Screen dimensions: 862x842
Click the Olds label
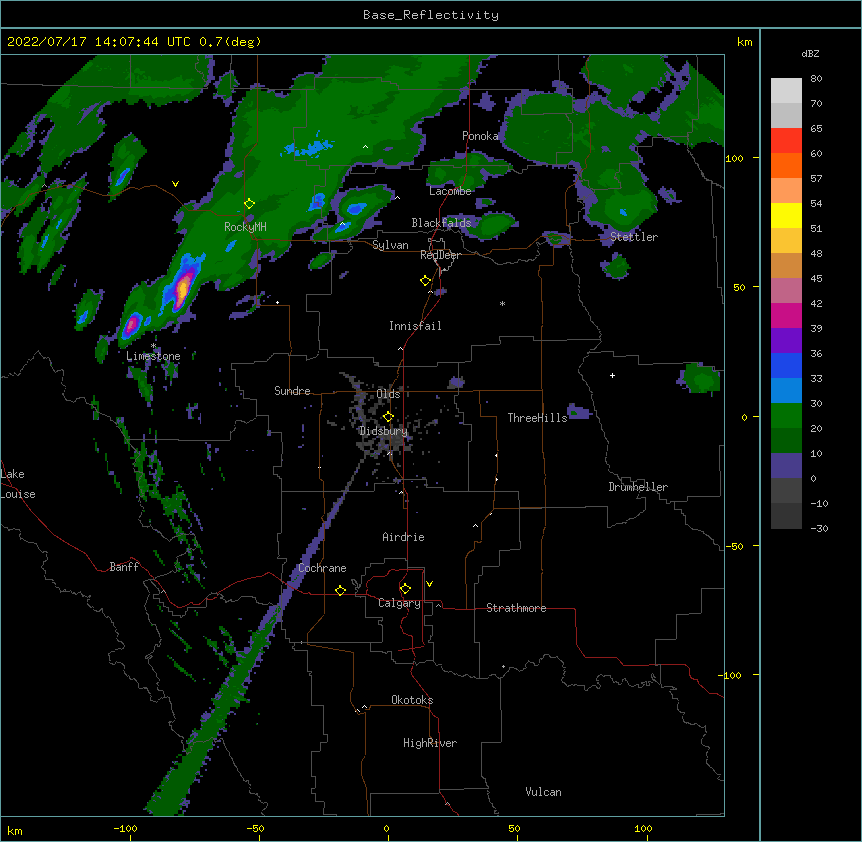click(x=388, y=394)
